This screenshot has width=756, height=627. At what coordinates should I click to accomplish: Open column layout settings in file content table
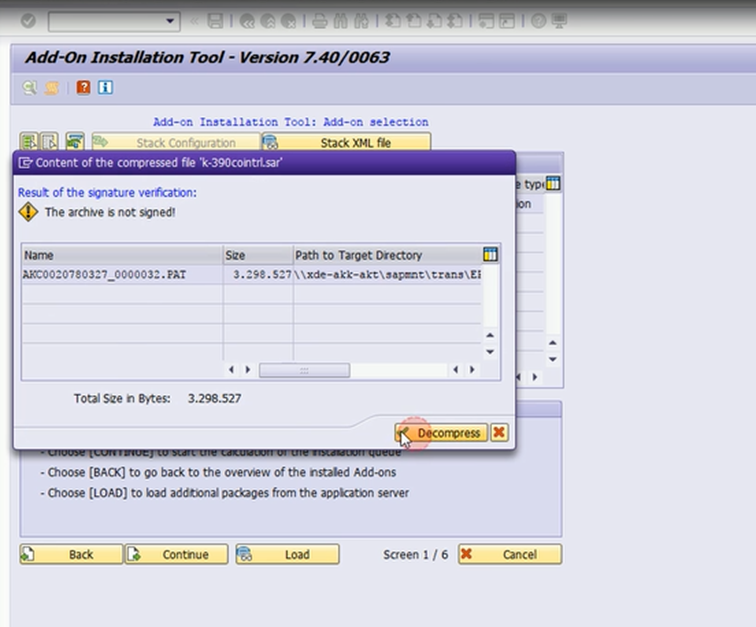tap(490, 255)
